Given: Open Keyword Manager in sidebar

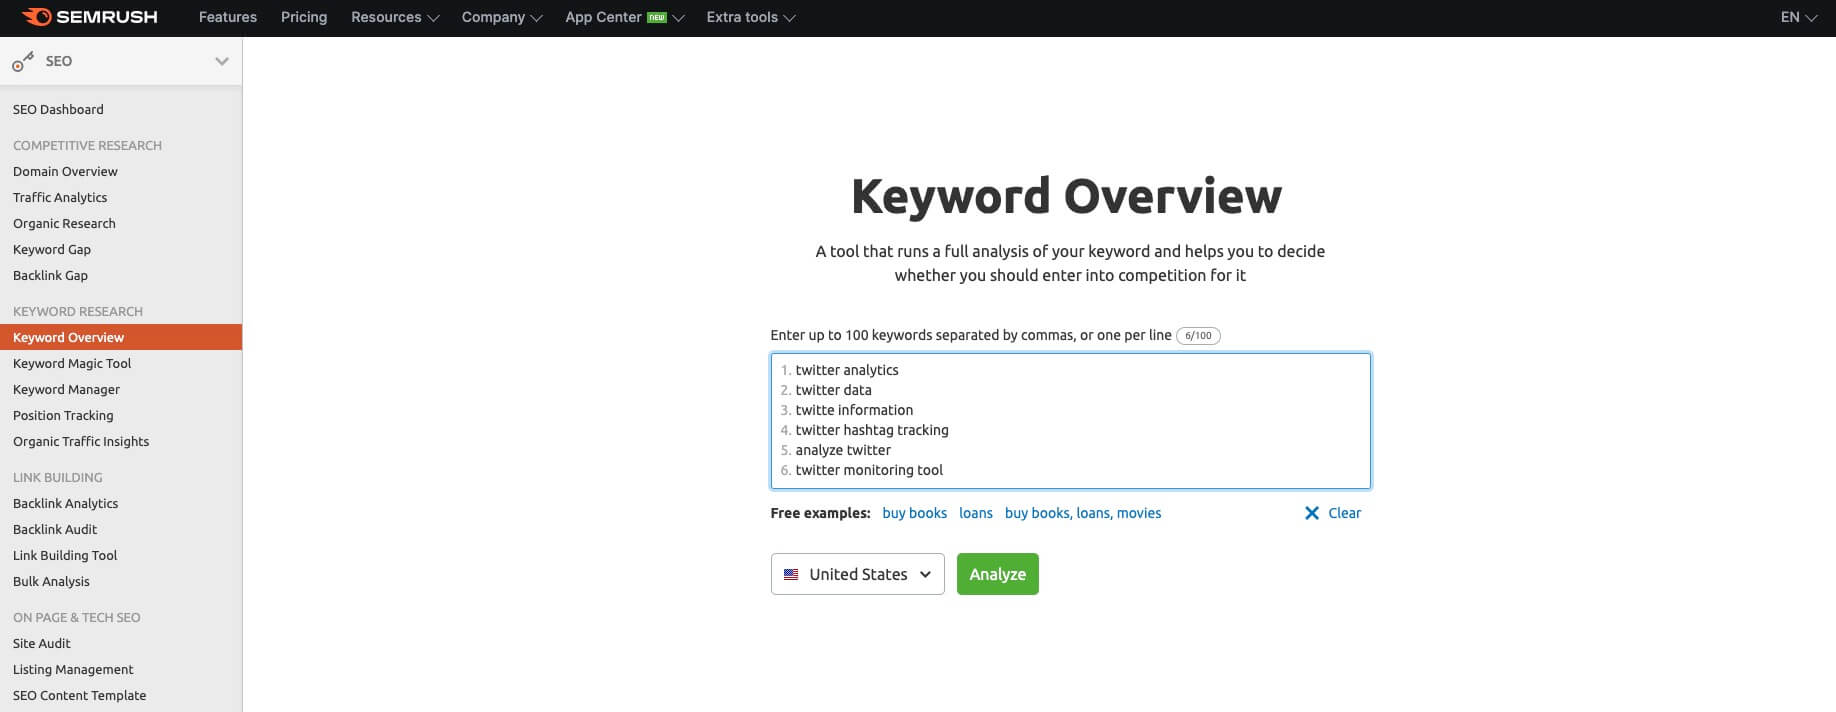Looking at the screenshot, I should pyautogui.click(x=66, y=389).
